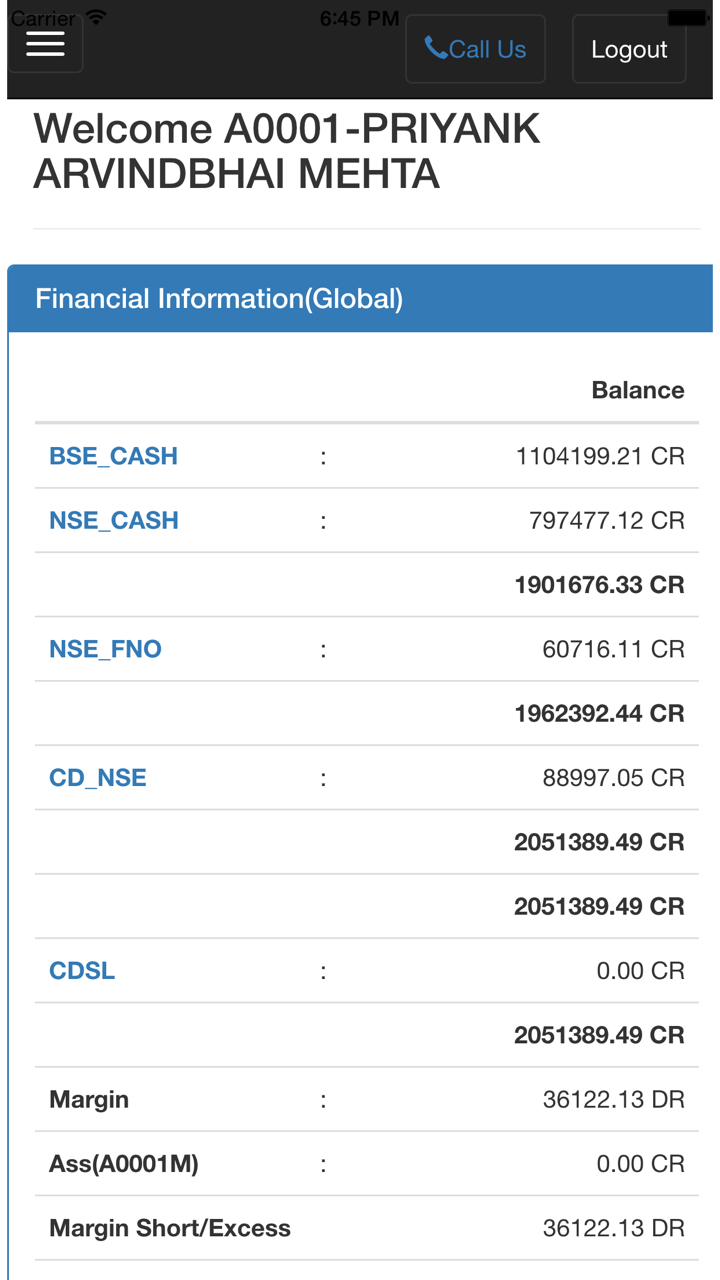
Task: Tap the battery indicator icon
Action: coord(686,18)
